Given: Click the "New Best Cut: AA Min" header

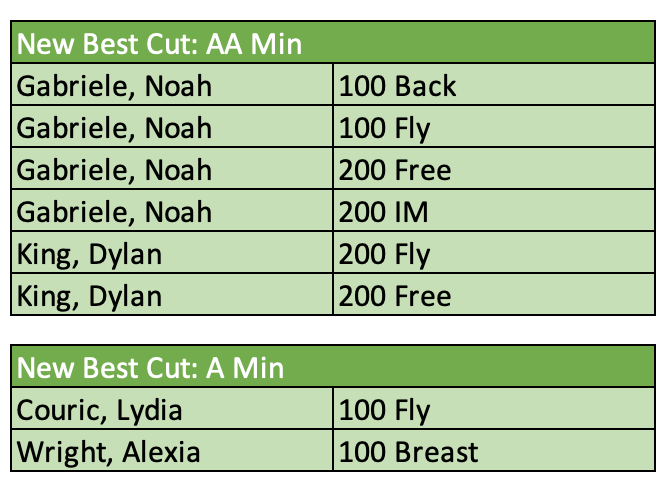Looking at the screenshot, I should tap(160, 44).
